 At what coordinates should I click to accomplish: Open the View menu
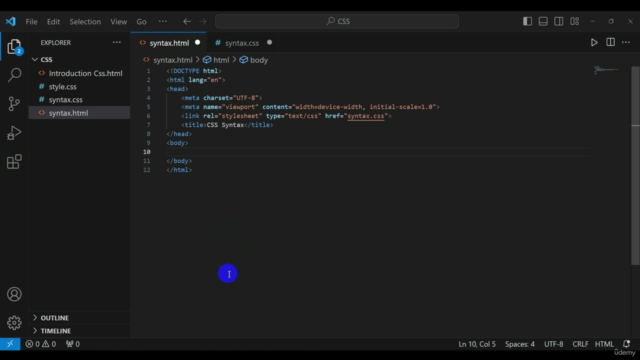coord(118,22)
